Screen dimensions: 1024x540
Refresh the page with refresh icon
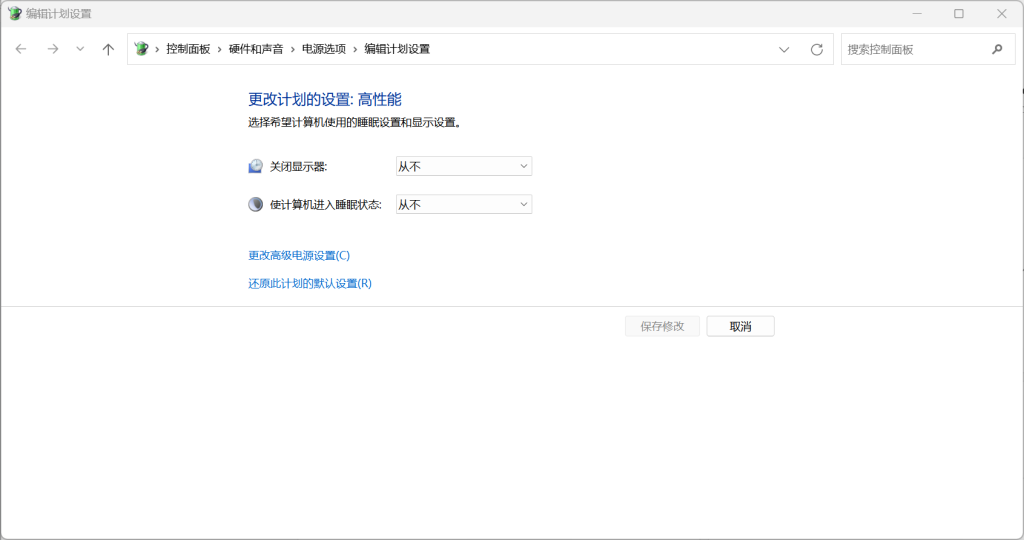click(816, 50)
